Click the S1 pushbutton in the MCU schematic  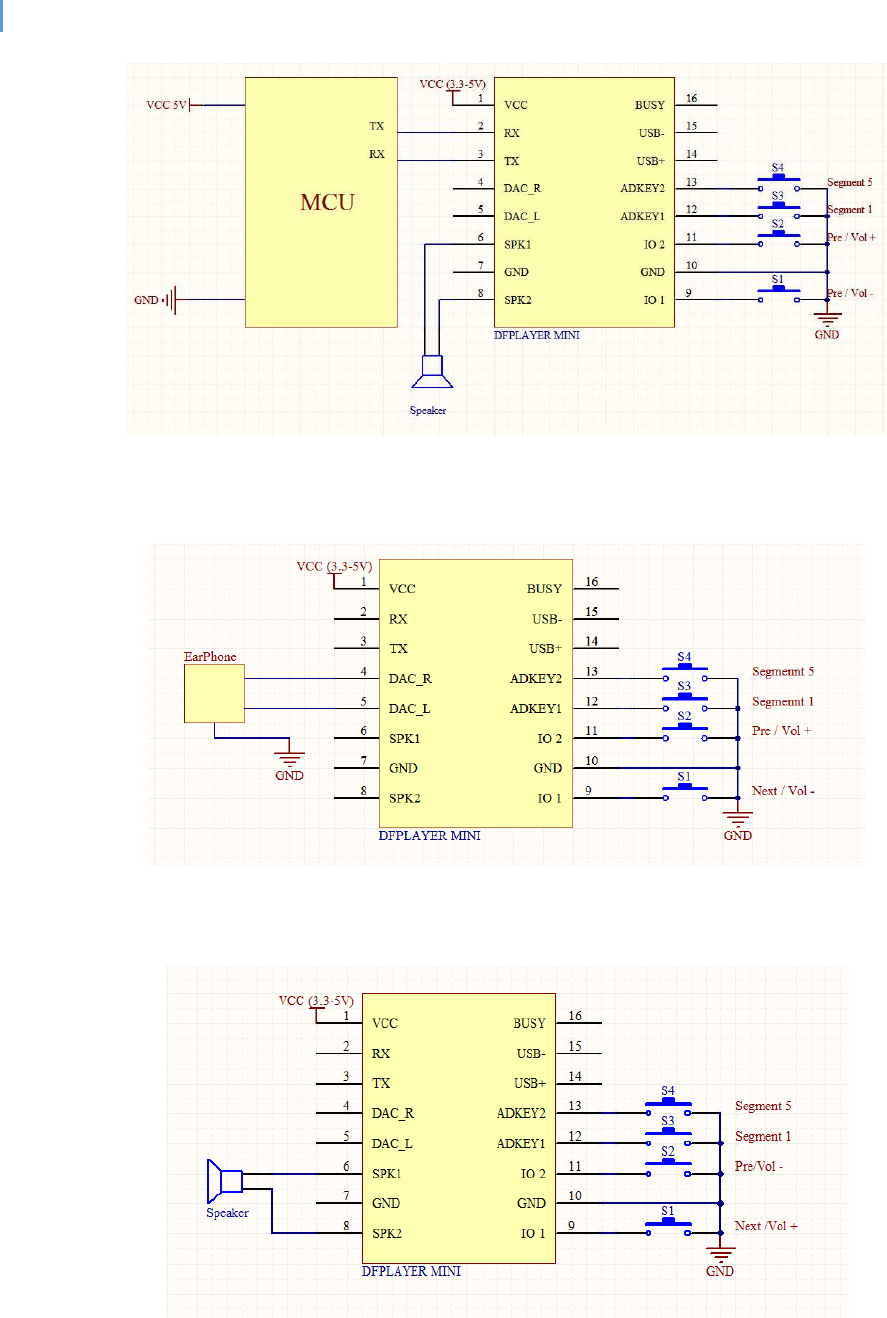pyautogui.click(x=777, y=296)
